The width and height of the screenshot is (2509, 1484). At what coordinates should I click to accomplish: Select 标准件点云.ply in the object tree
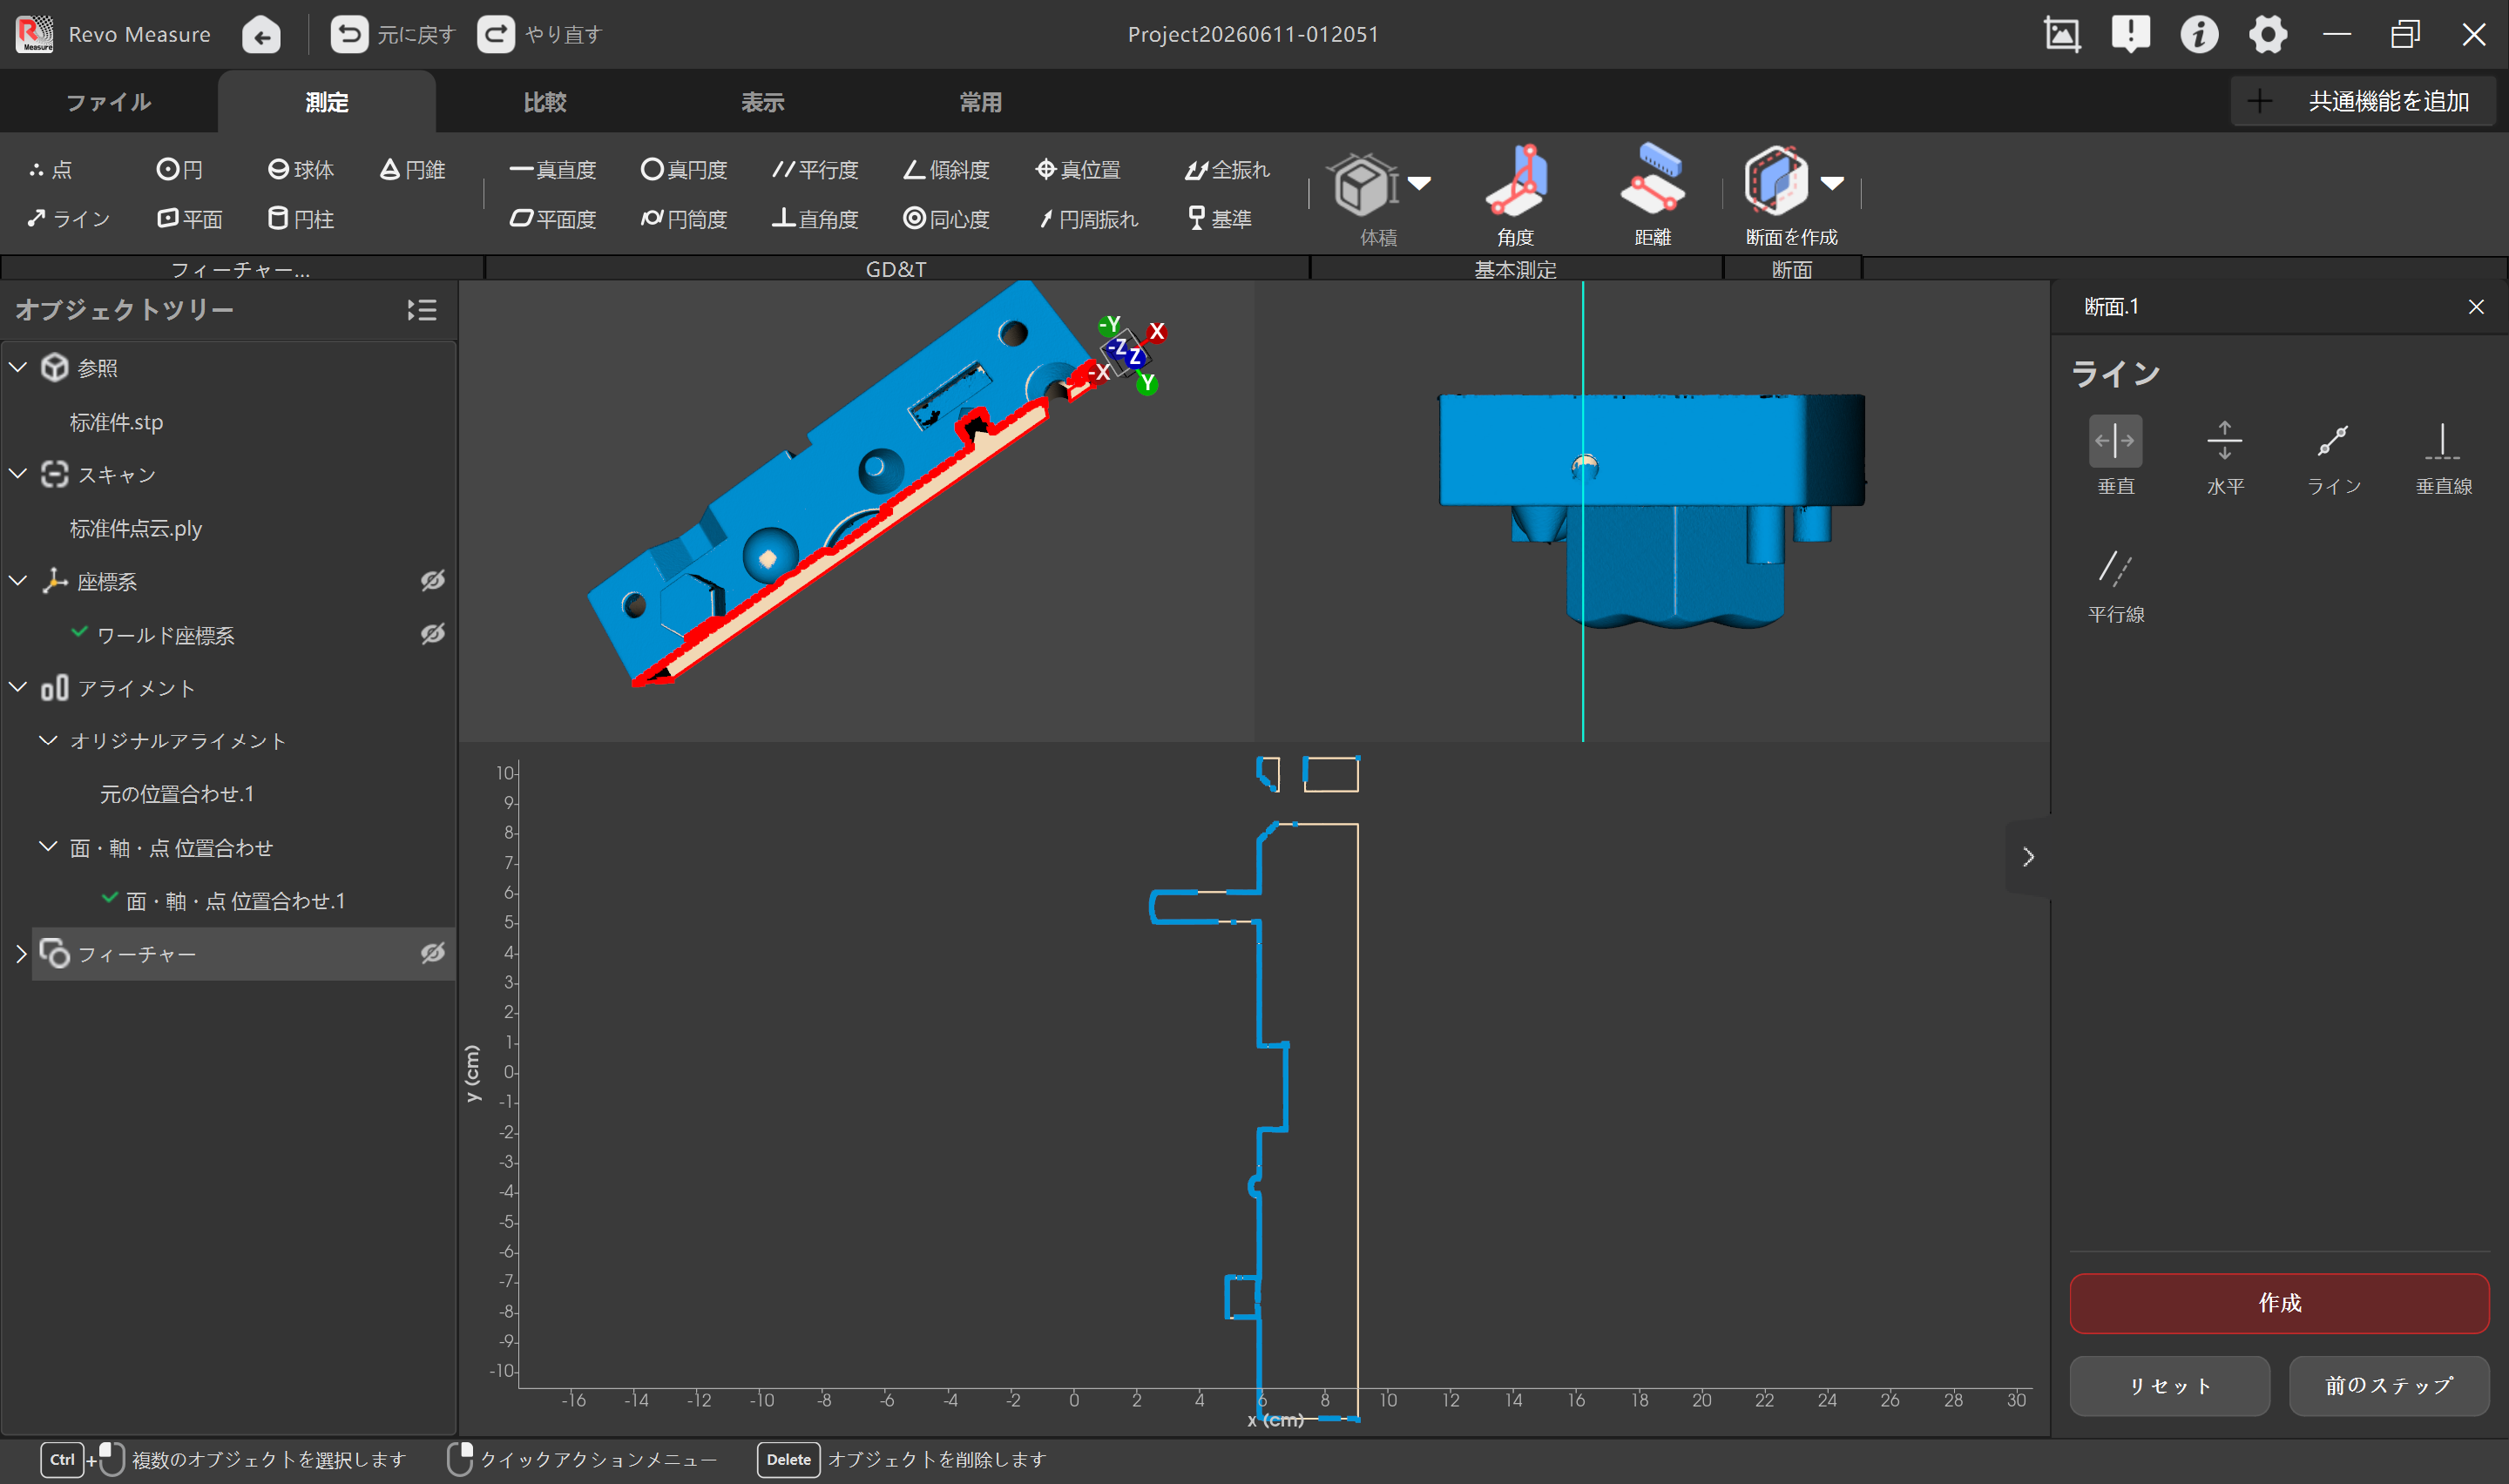pos(136,528)
